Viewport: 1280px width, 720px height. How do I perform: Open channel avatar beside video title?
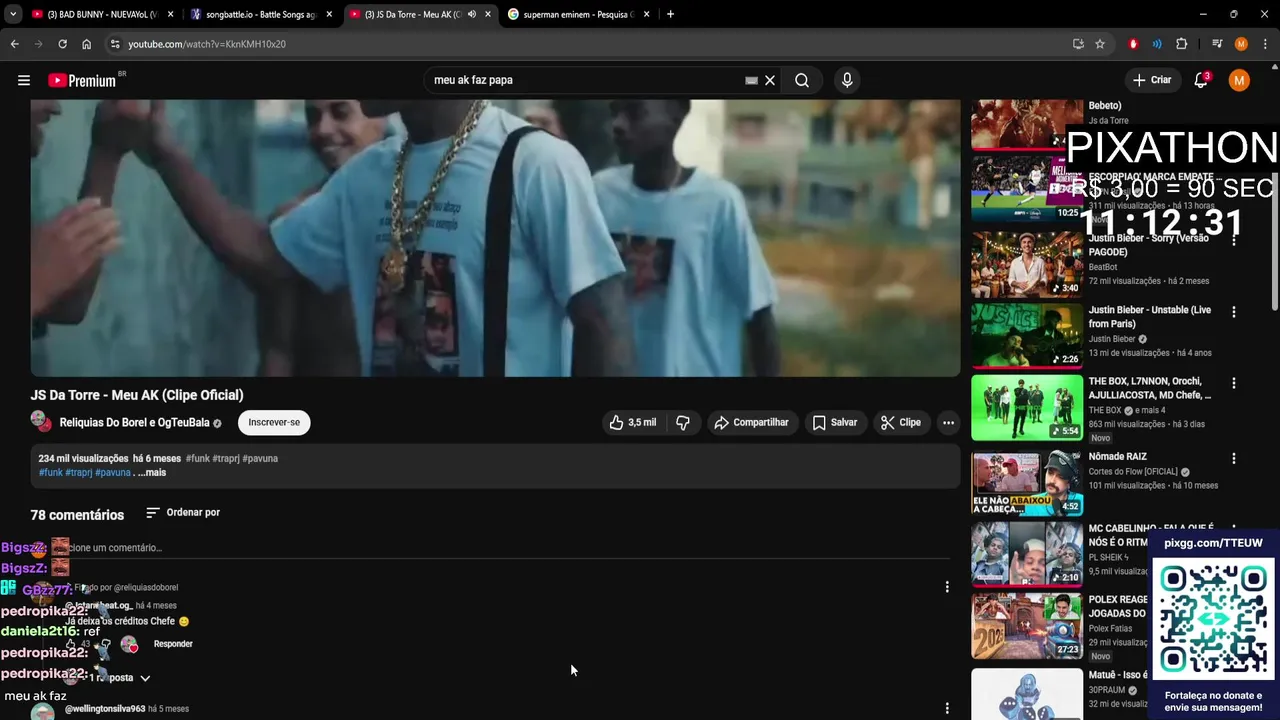point(41,421)
